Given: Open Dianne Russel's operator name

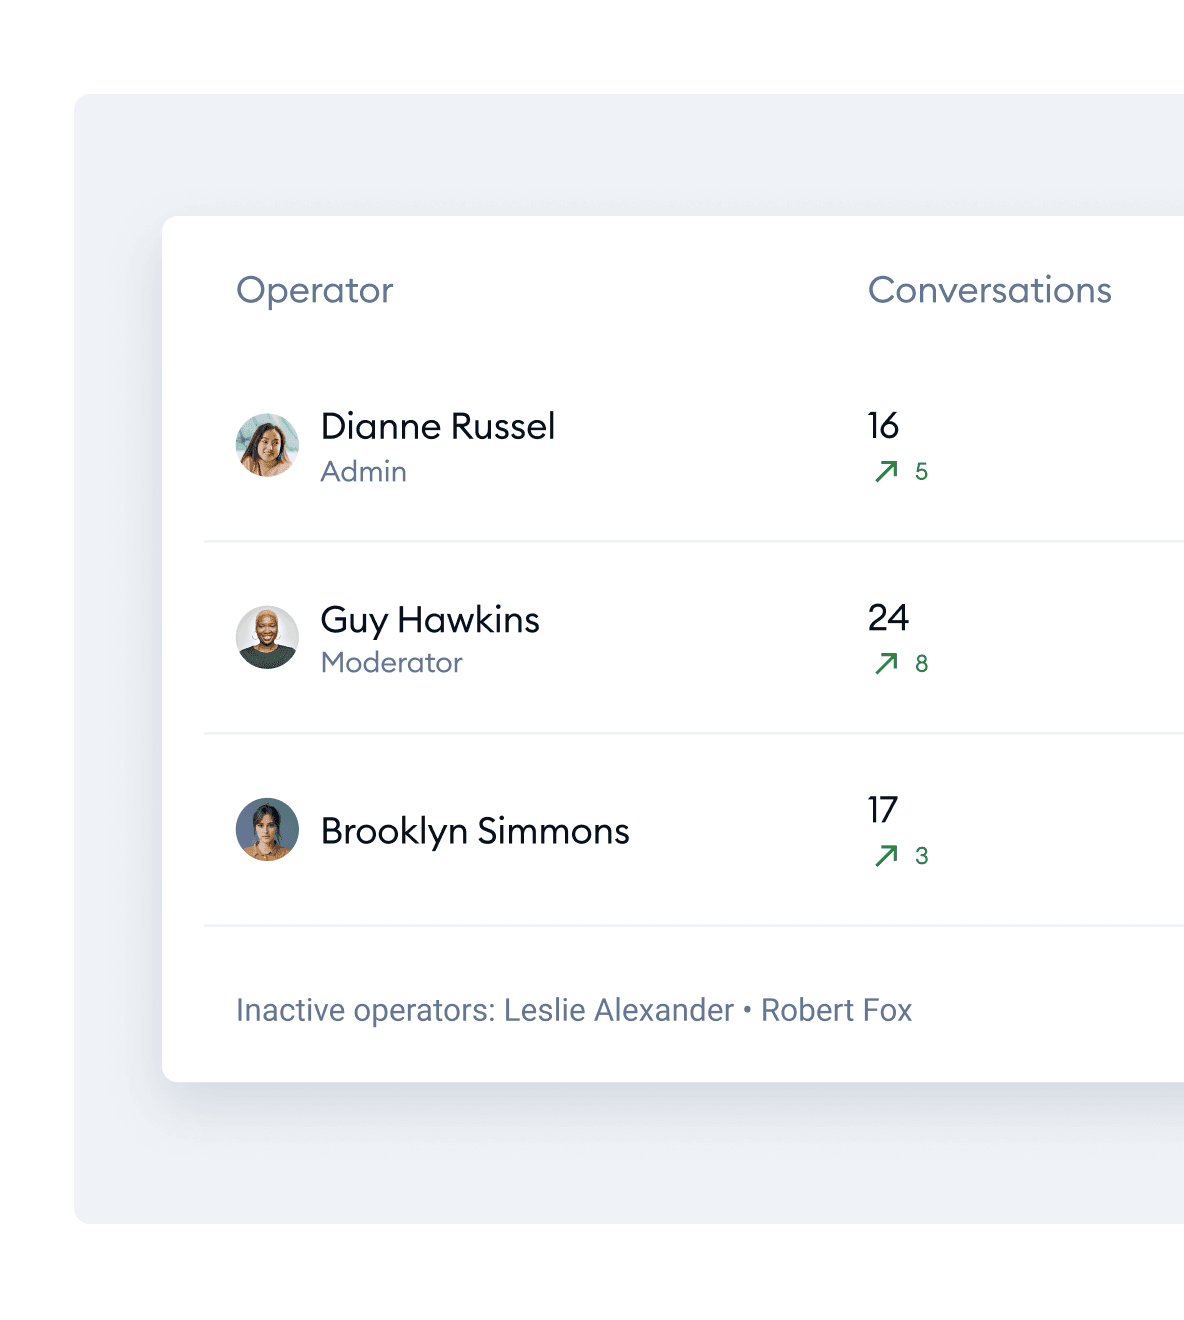Looking at the screenshot, I should pos(438,426).
